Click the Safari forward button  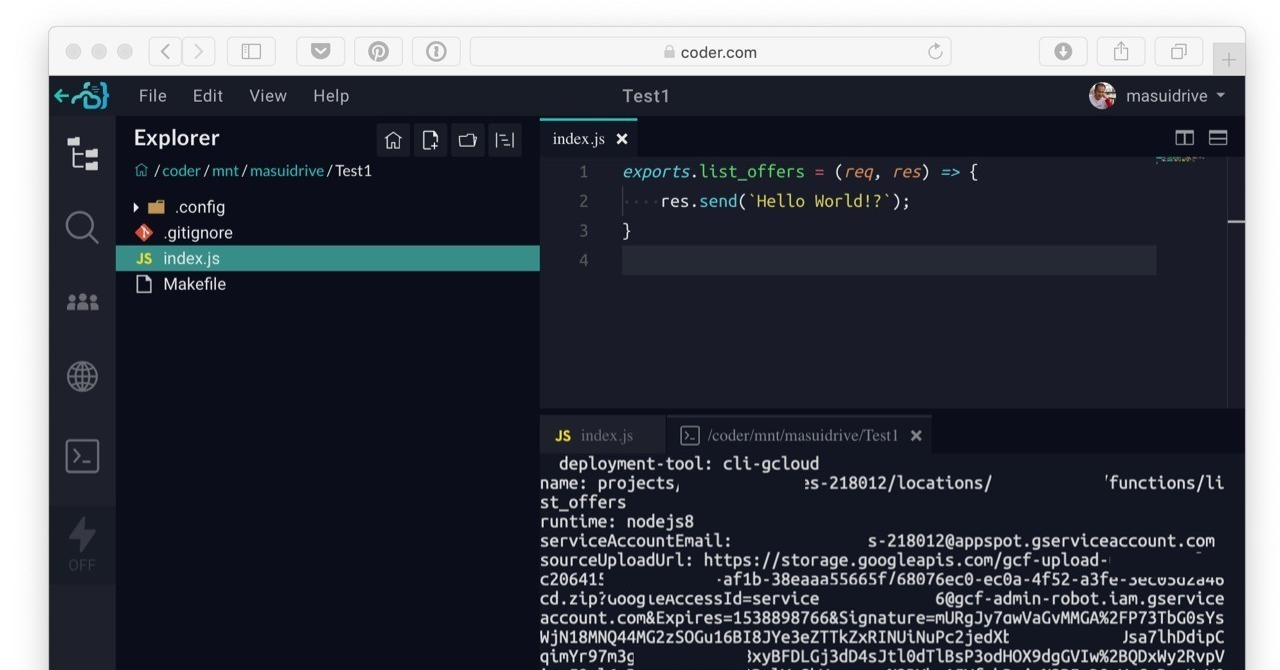[198, 51]
